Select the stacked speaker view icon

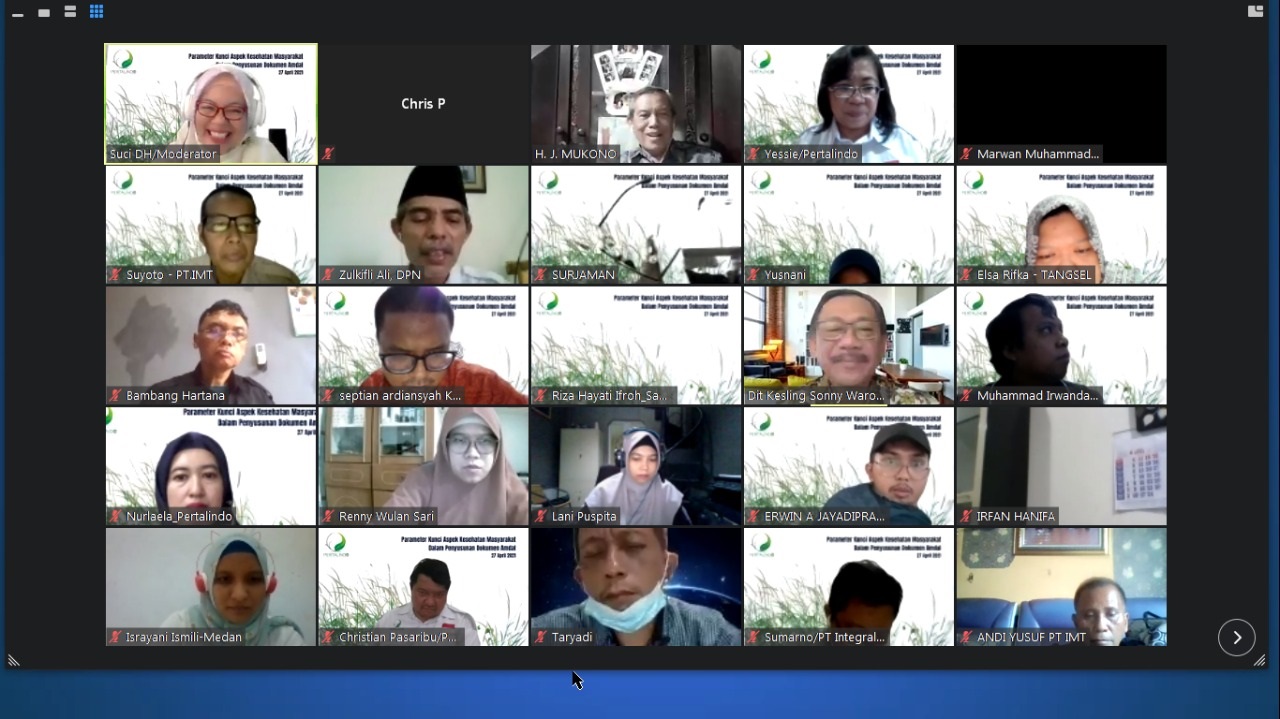[x=70, y=12]
